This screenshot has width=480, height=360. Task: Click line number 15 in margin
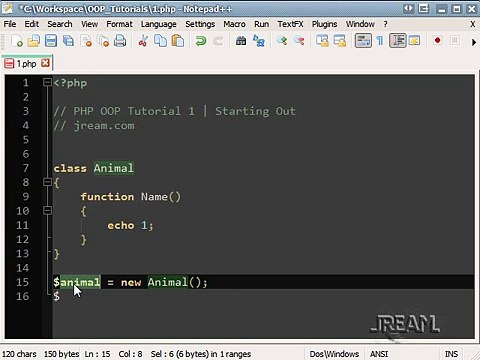pyautogui.click(x=22, y=282)
